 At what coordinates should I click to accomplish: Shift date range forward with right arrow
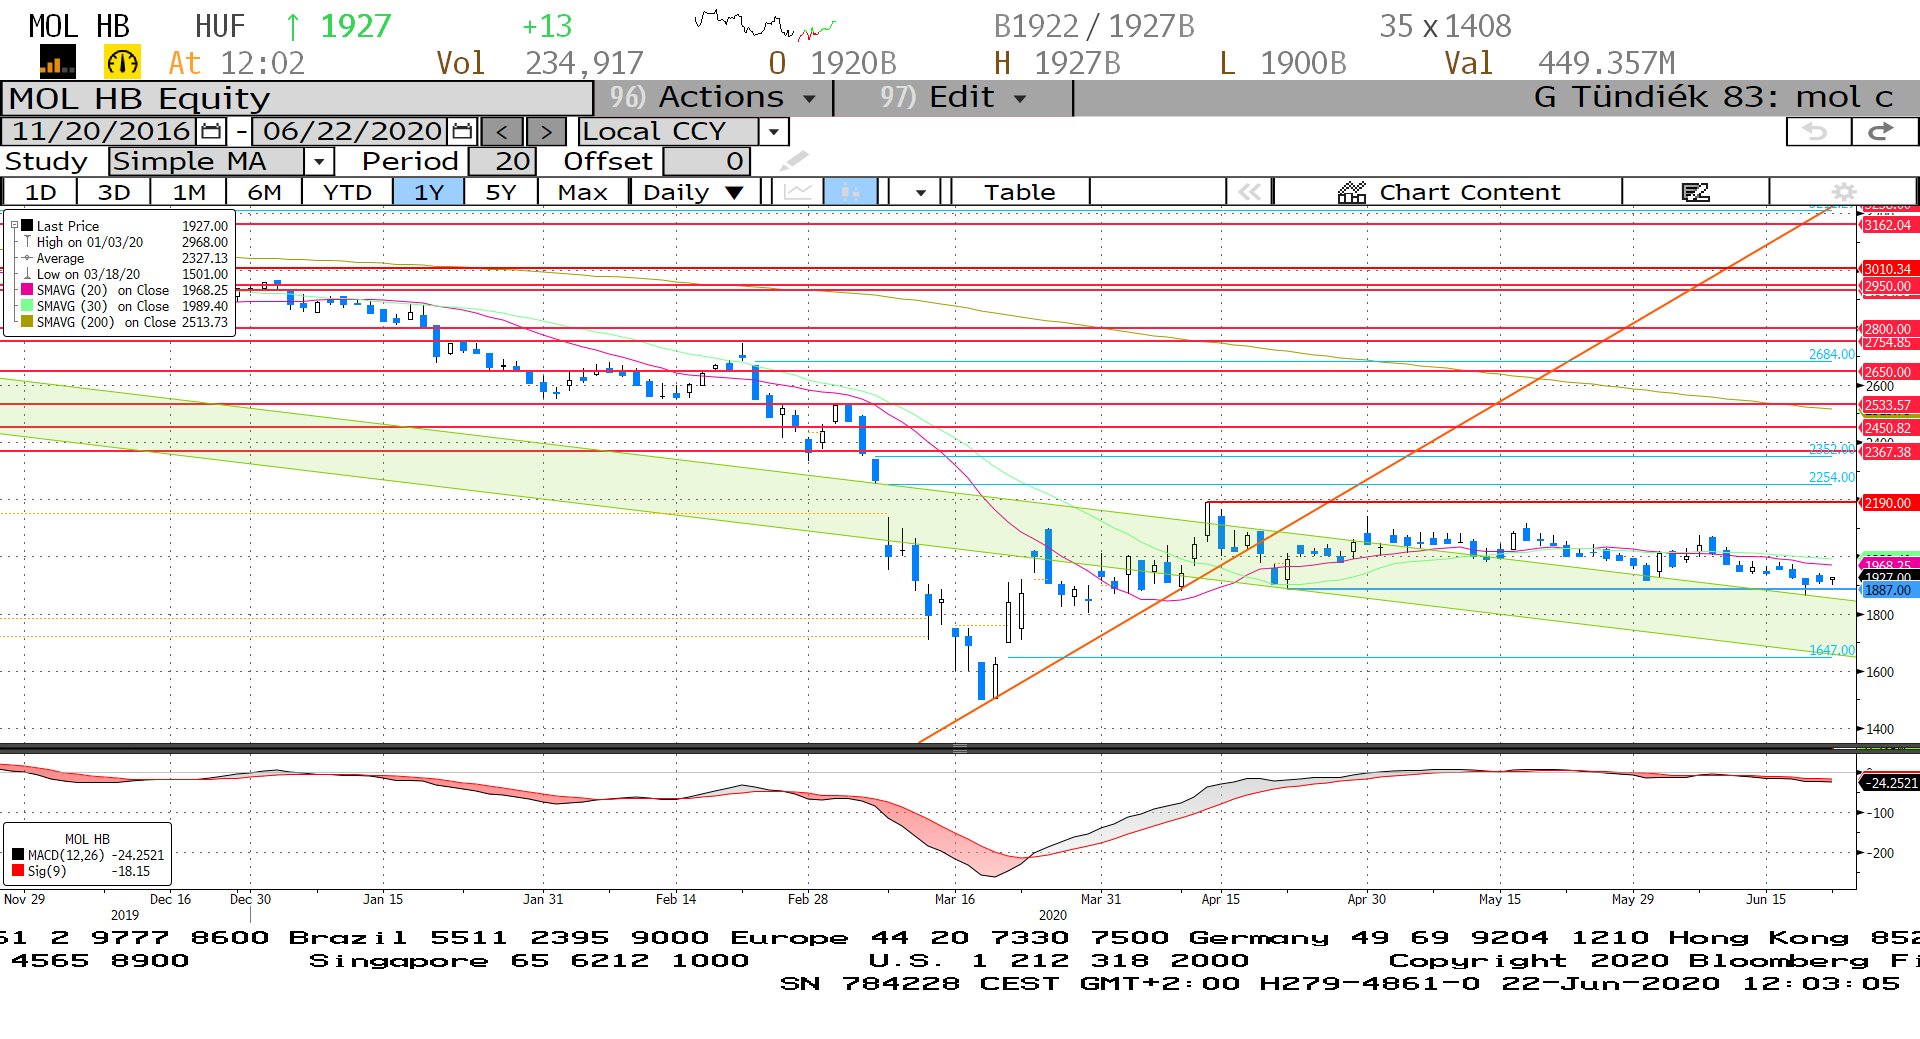coord(546,132)
